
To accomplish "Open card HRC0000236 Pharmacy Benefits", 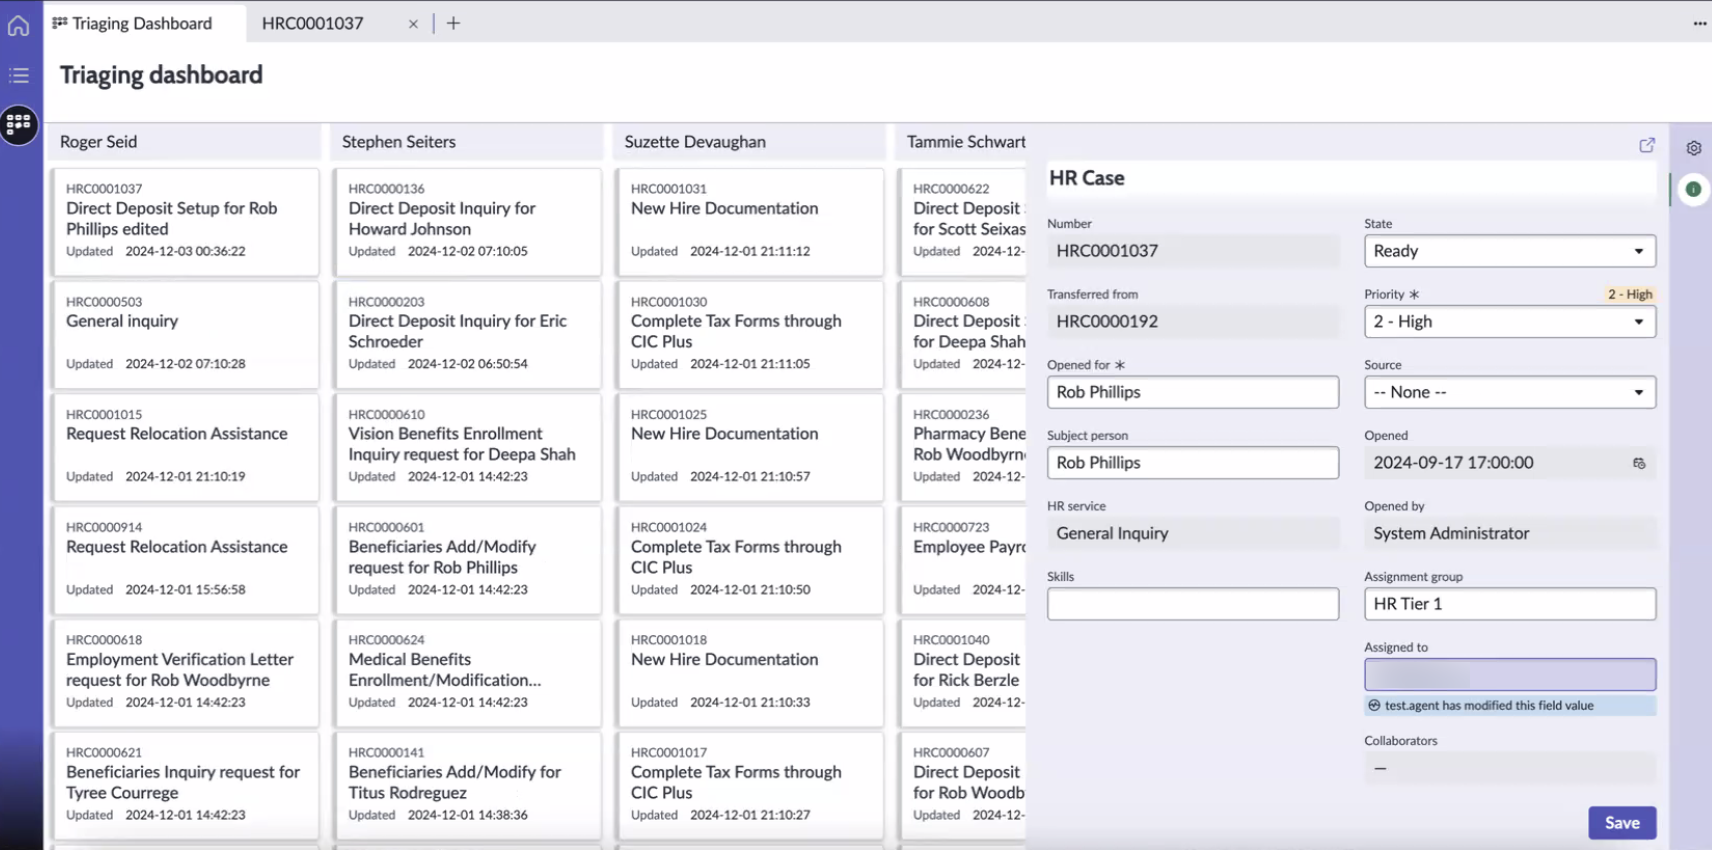I will point(963,448).
